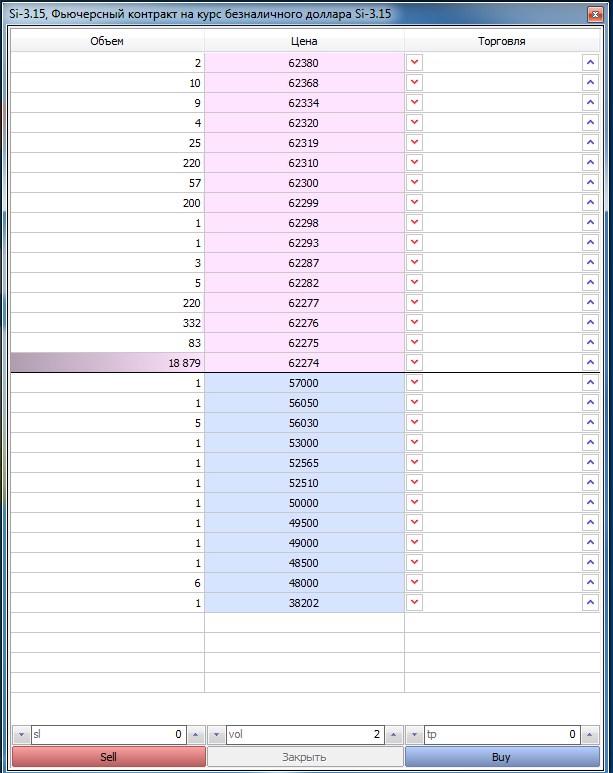Click red sell arrow at price 62274
The width and height of the screenshot is (613, 773).
click(x=414, y=362)
